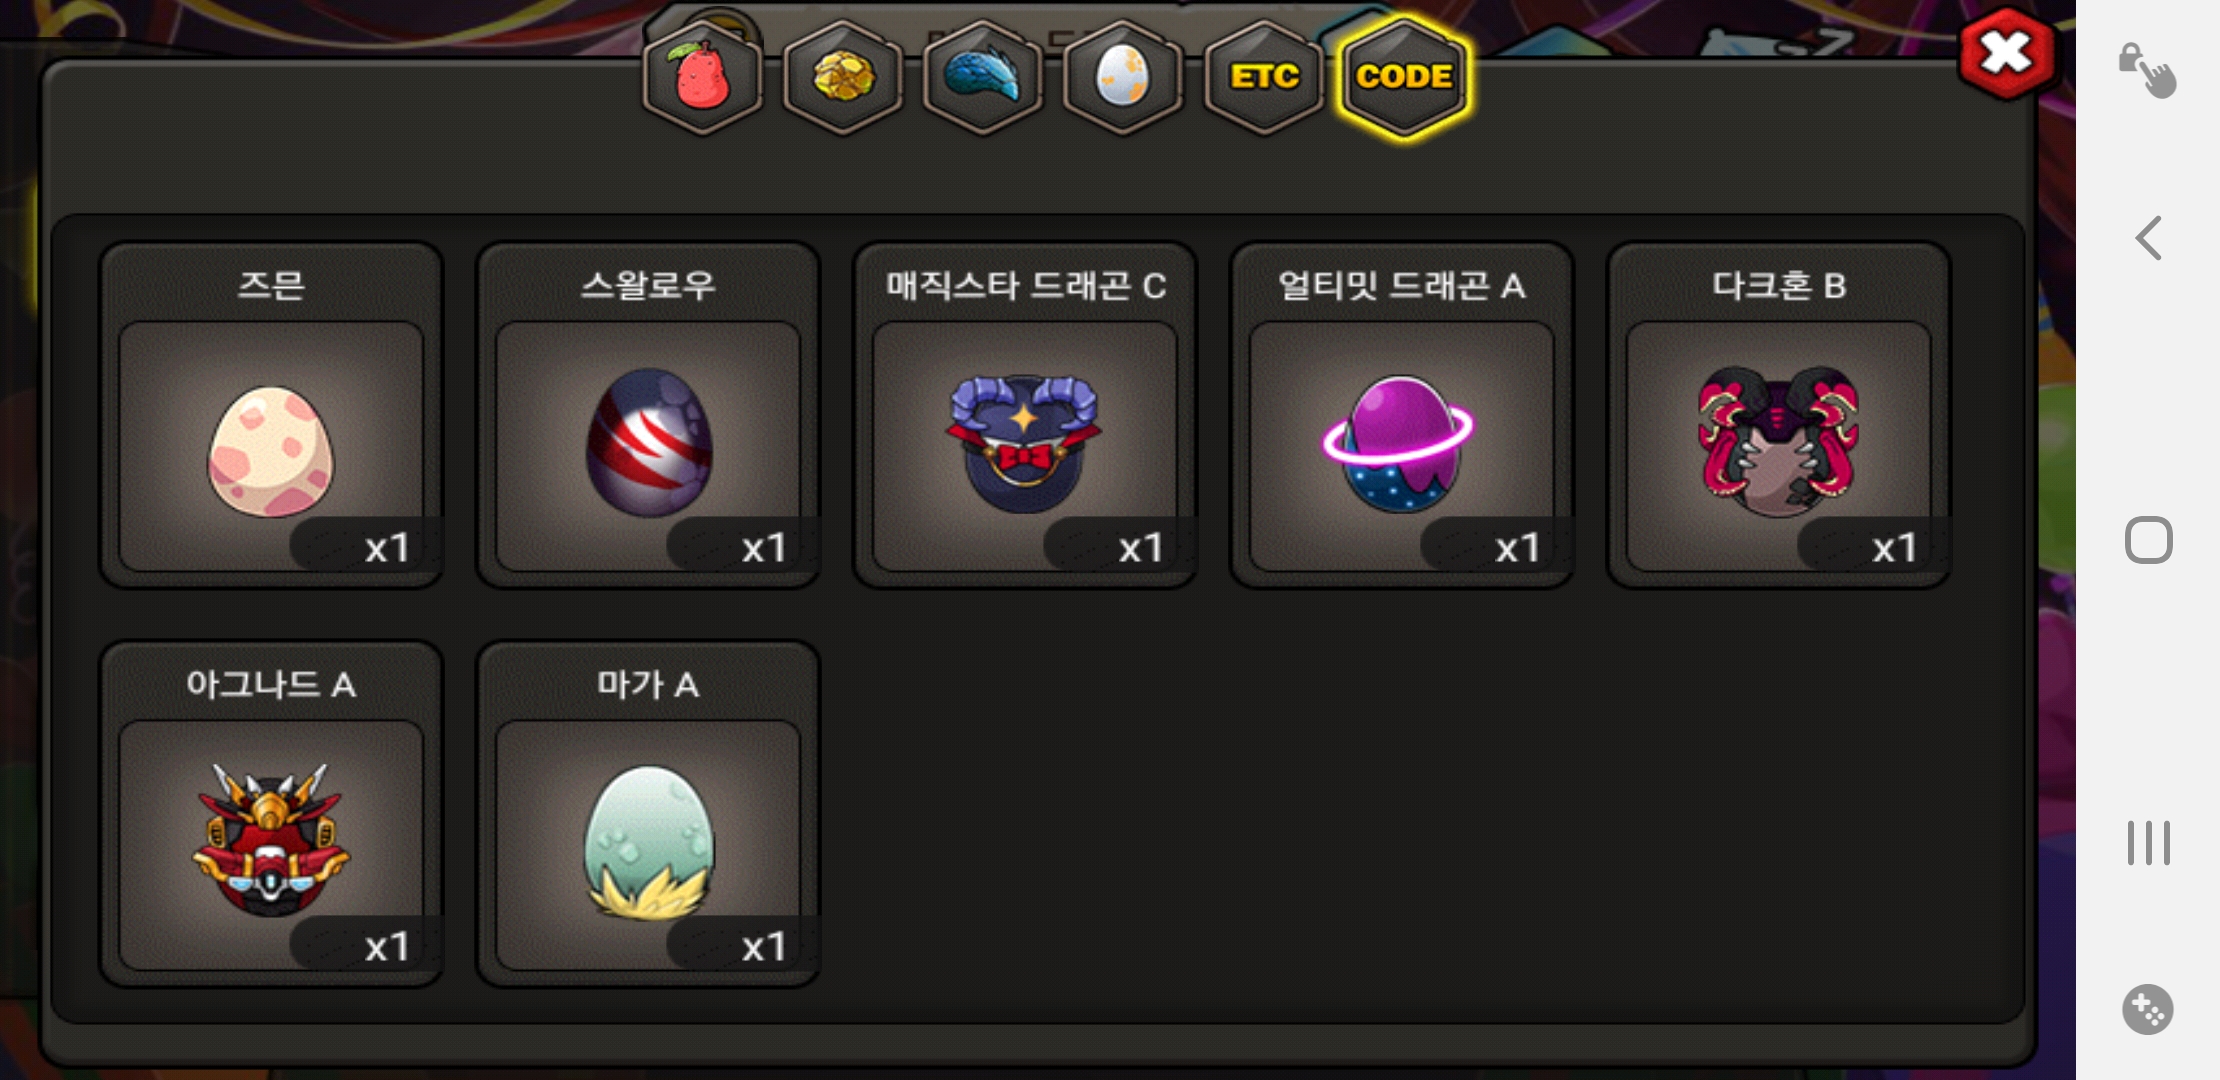Image resolution: width=2220 pixels, height=1080 pixels.
Task: Open the white spotted egg tab
Action: [1123, 77]
